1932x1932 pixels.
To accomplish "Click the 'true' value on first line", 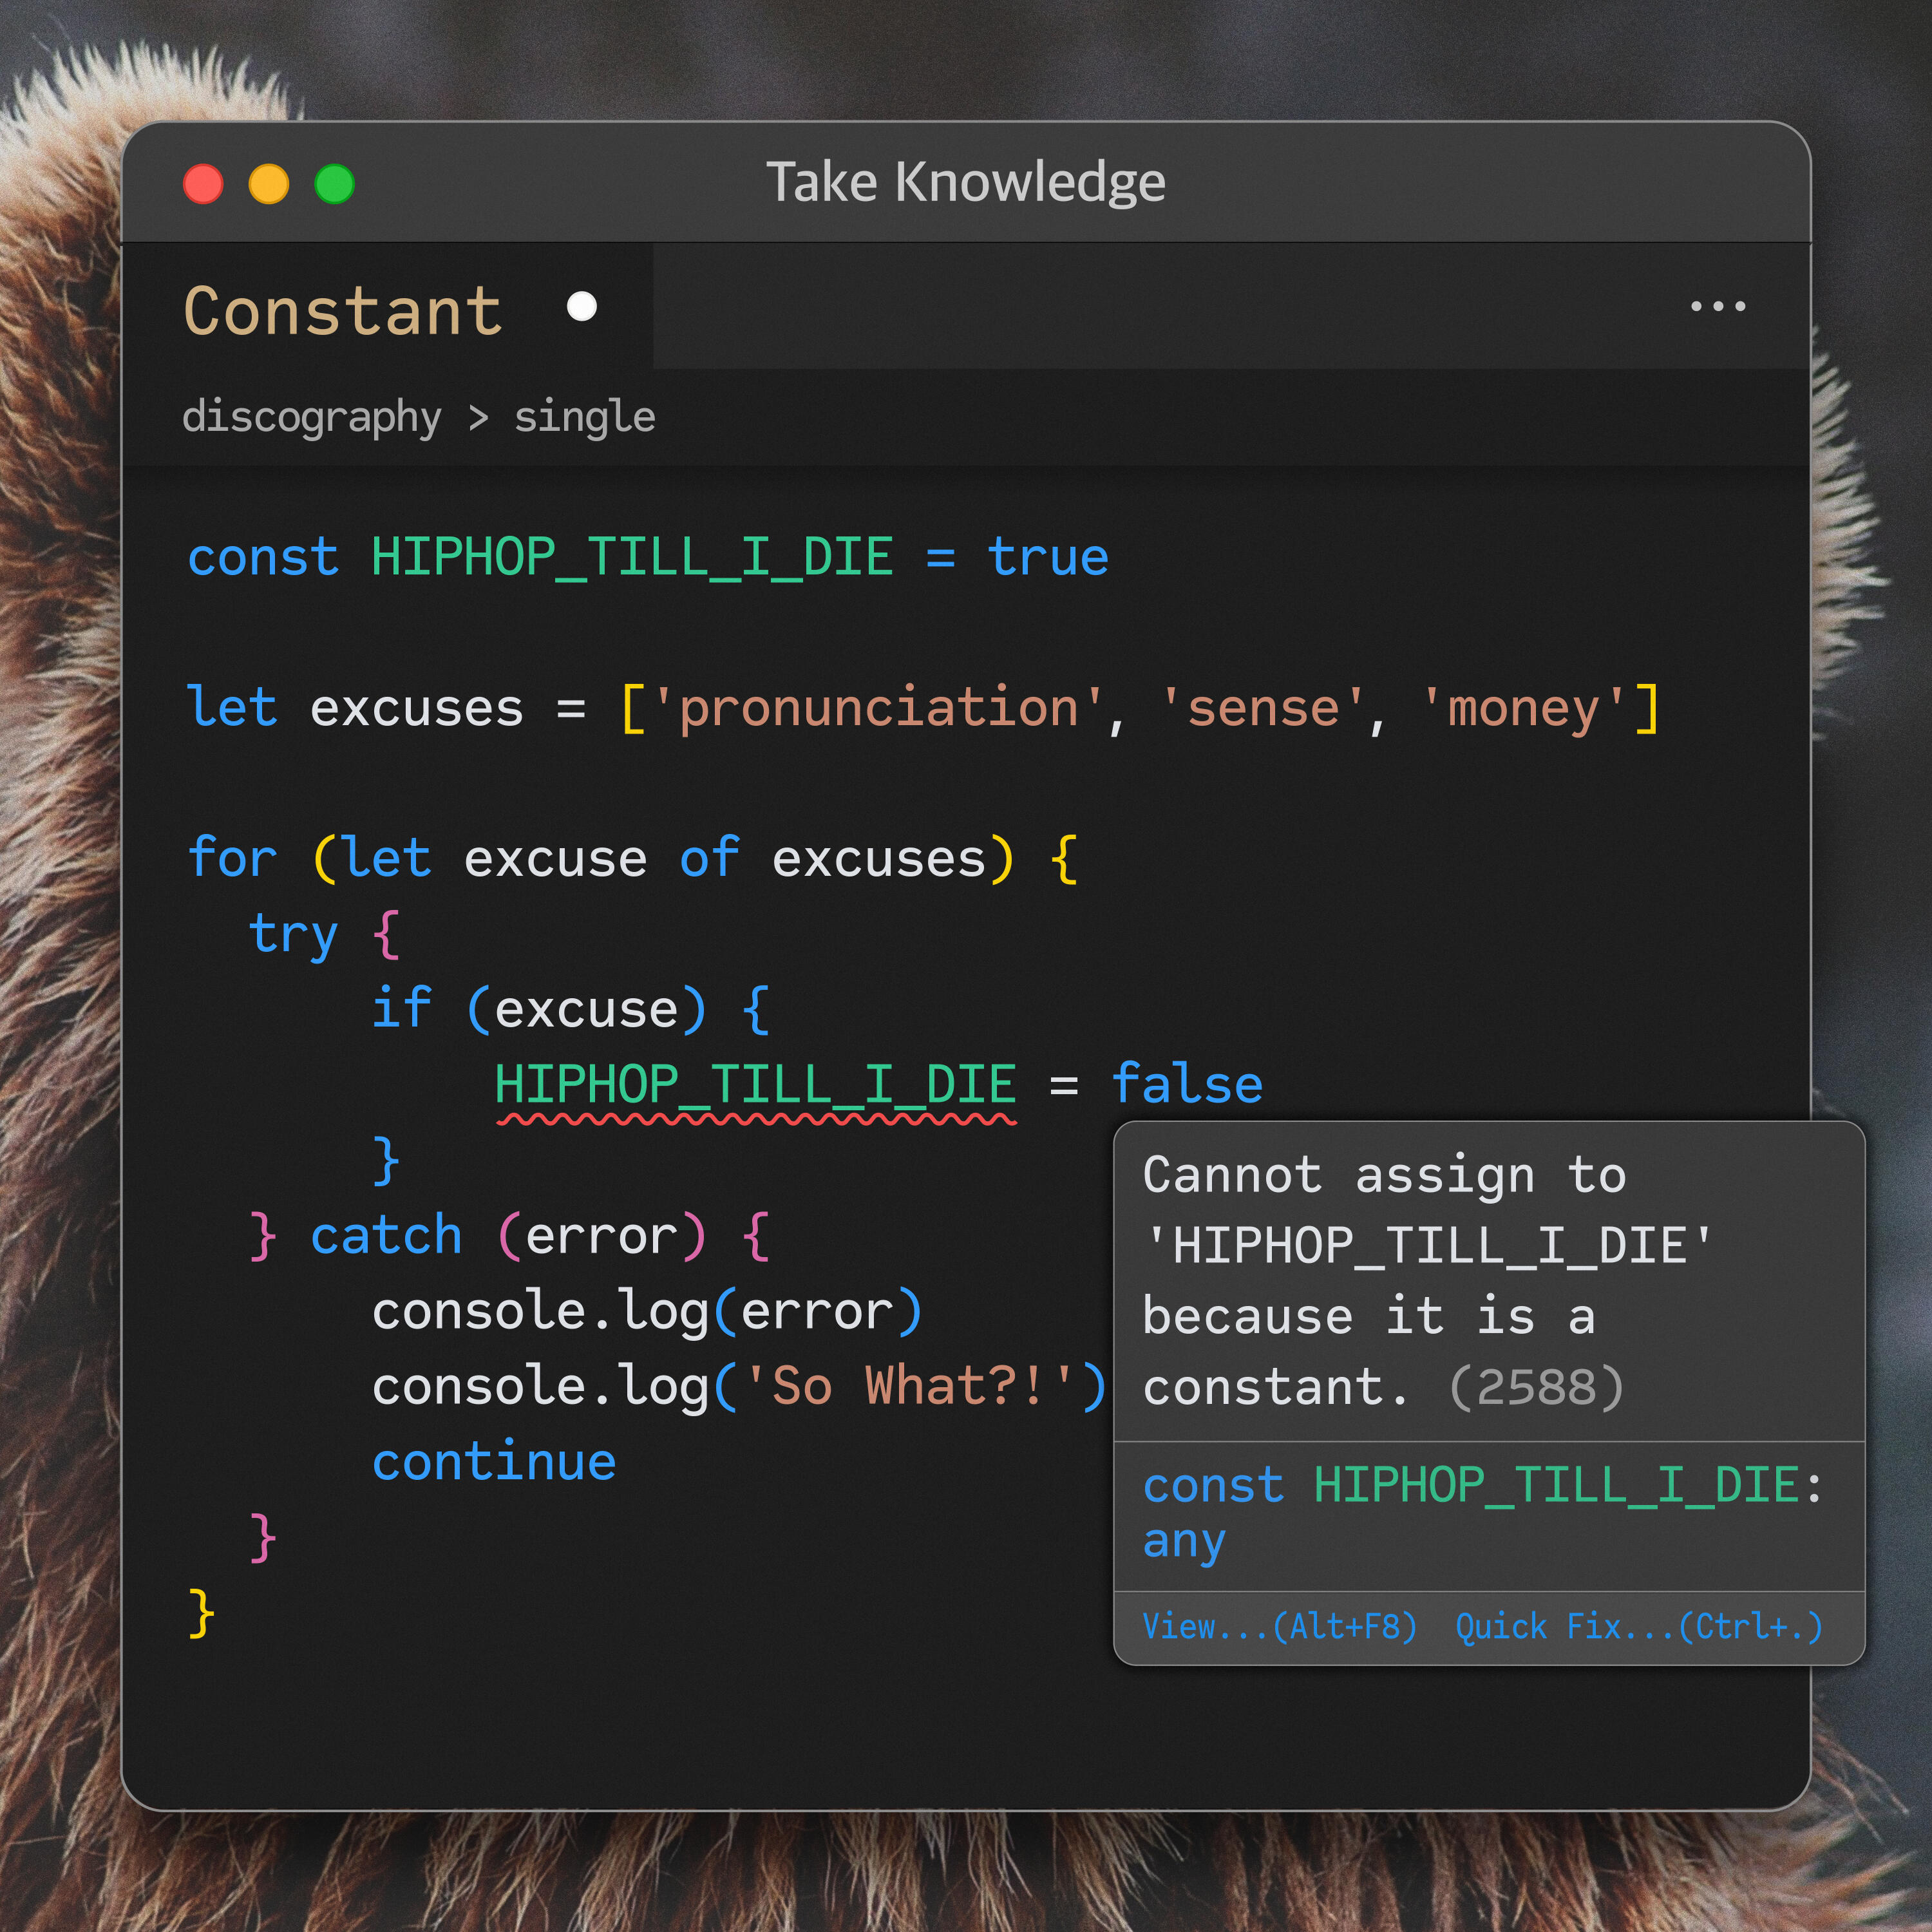I will point(1049,557).
